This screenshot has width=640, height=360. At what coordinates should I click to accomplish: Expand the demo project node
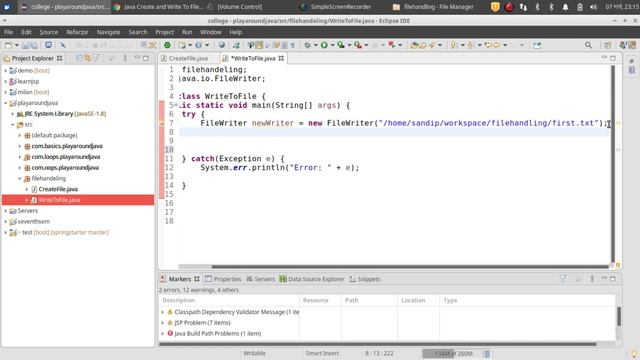[6, 71]
